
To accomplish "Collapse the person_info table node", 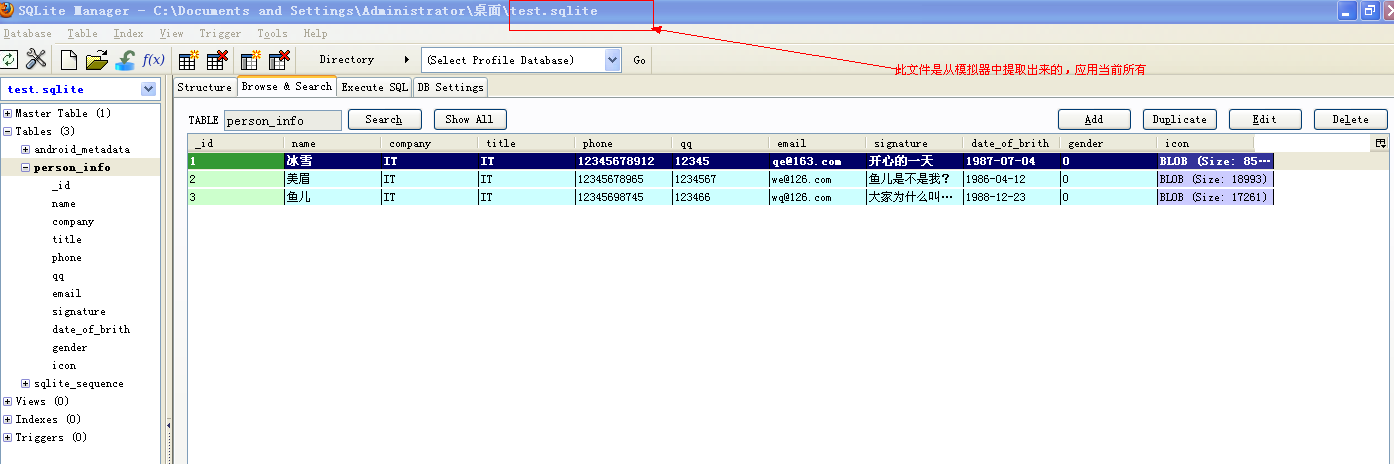I will click(26, 168).
